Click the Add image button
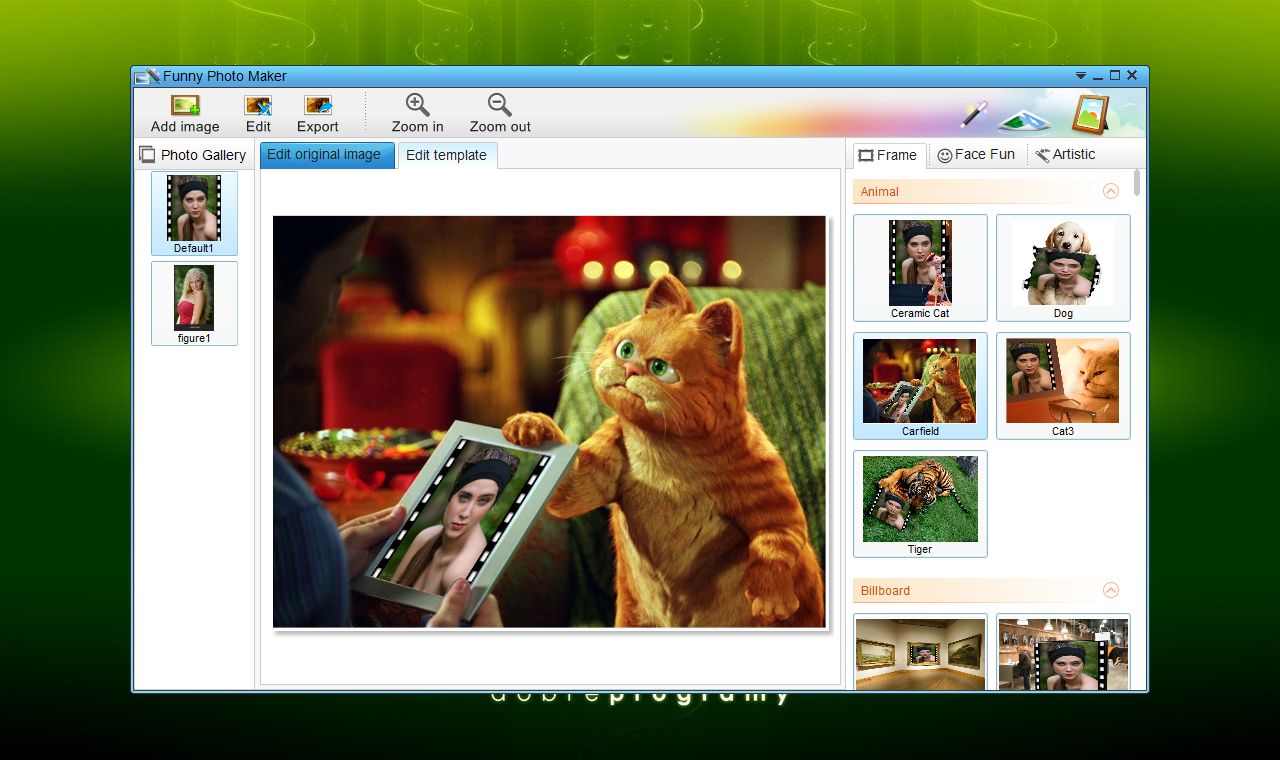 click(x=184, y=110)
